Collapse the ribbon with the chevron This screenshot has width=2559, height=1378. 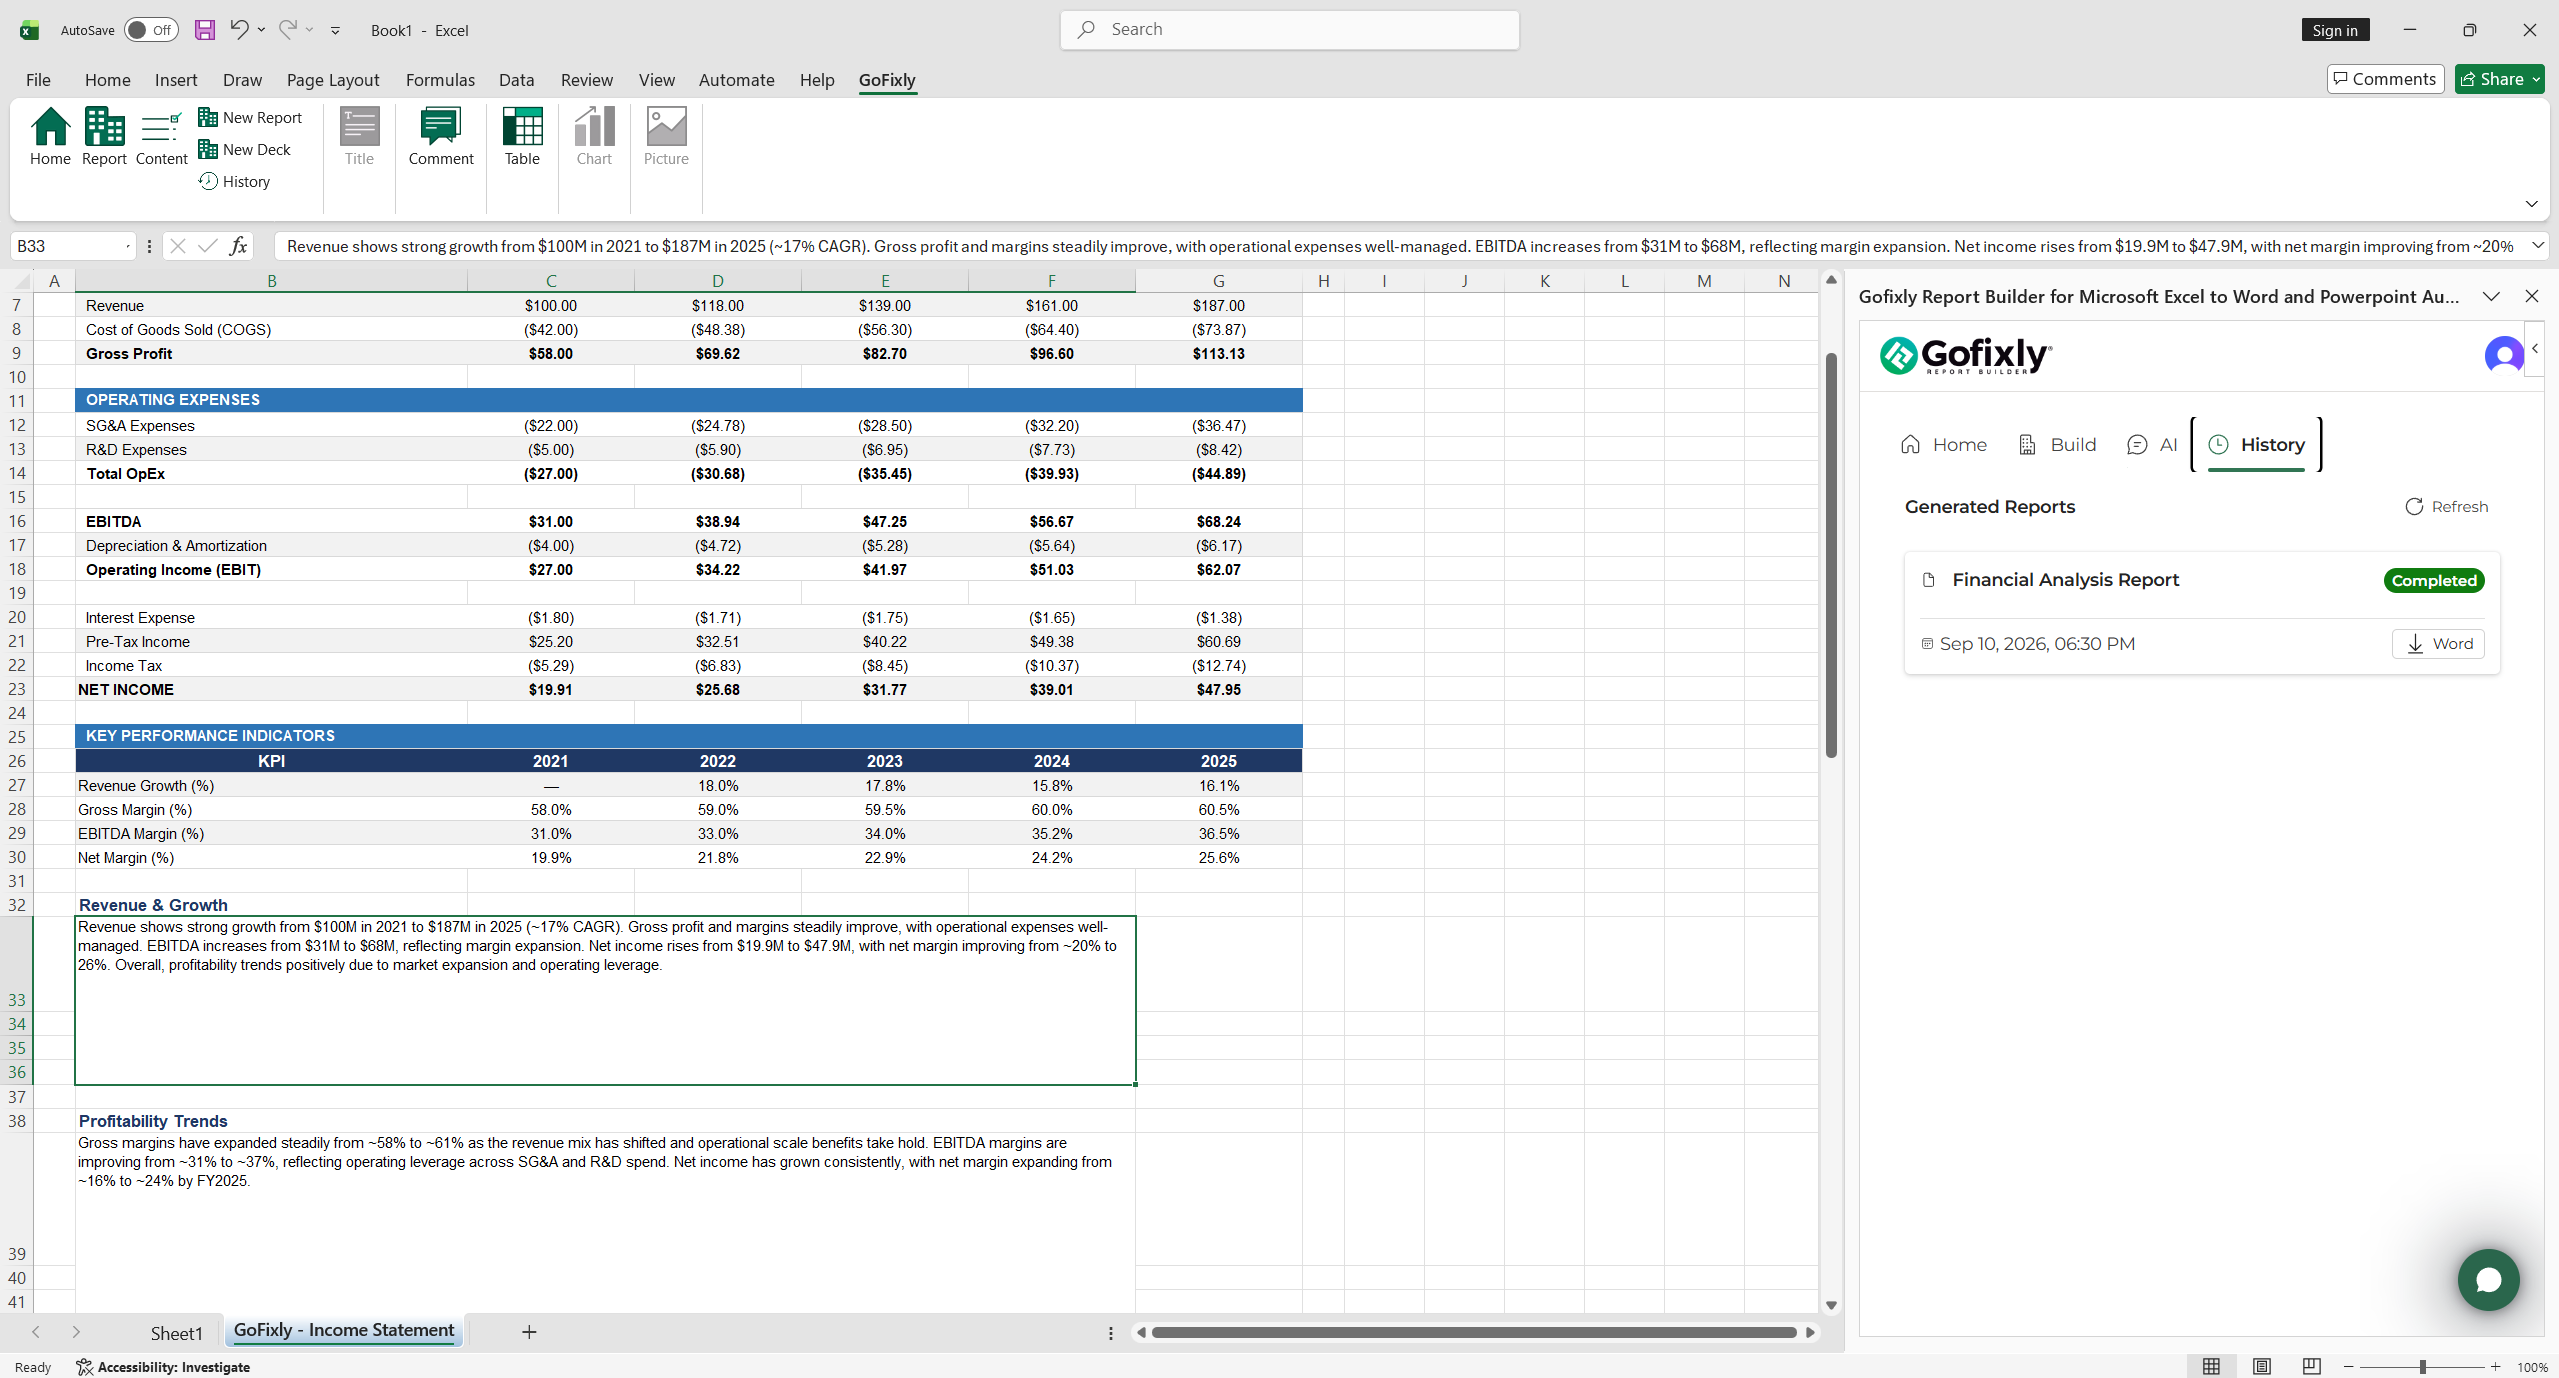pos(2531,204)
